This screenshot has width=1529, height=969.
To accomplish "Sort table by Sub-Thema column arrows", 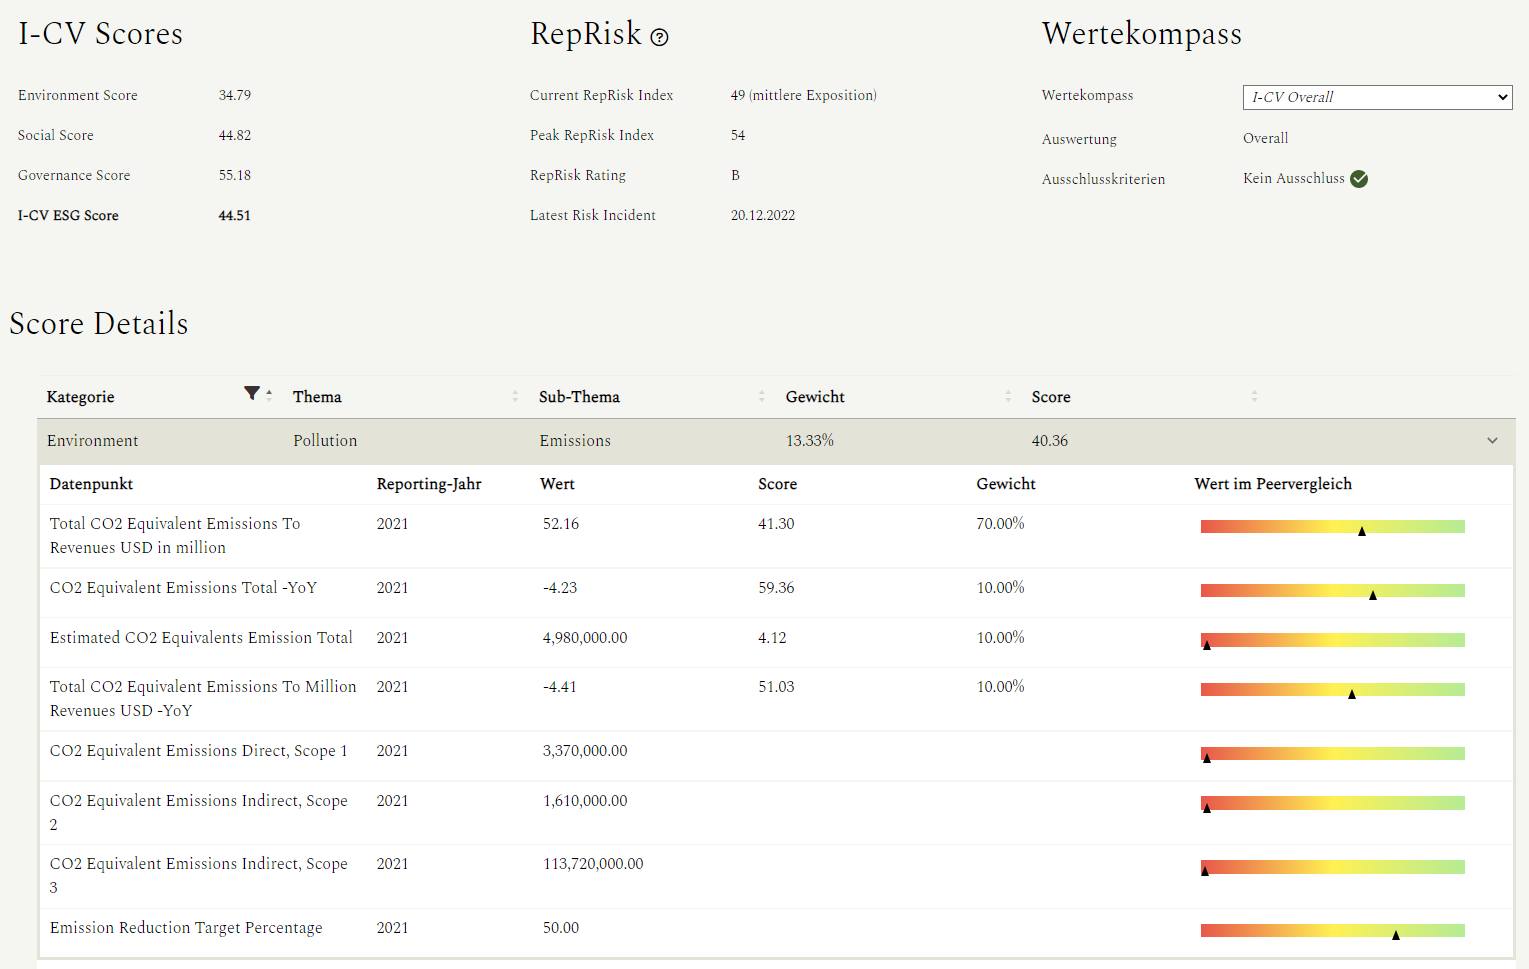I will tap(761, 397).
